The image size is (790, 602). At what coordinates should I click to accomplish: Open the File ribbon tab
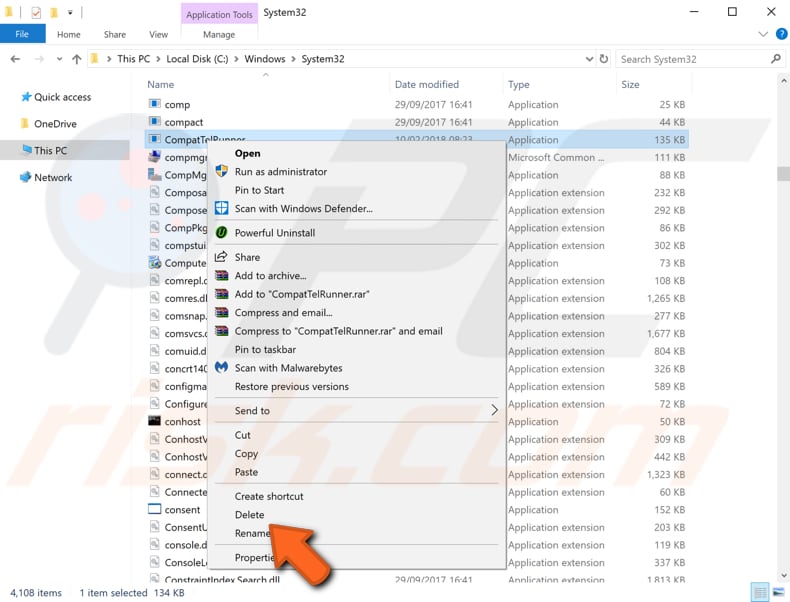(22, 34)
